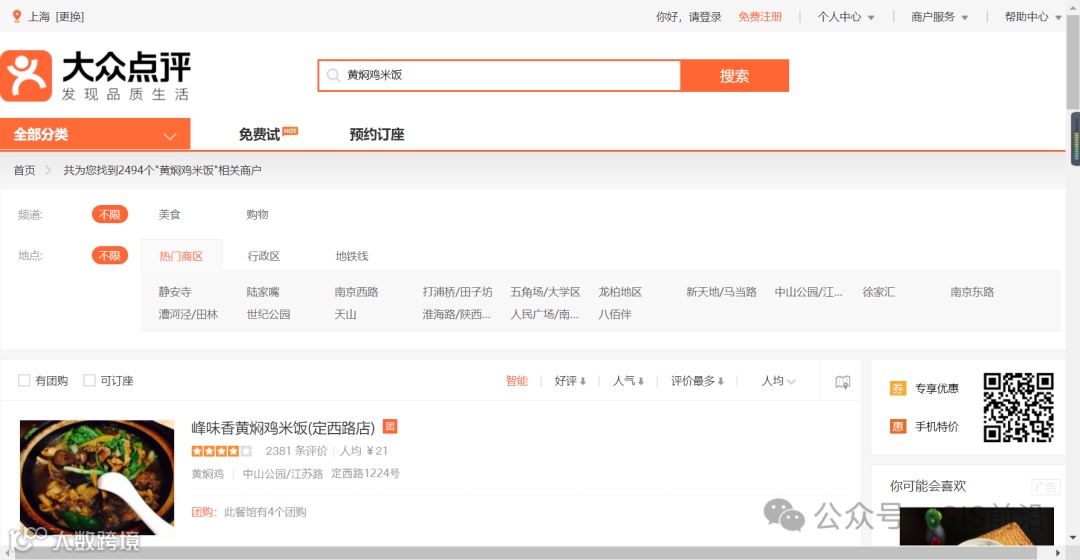Click the ad thumbnail under 你可能会喜欢

pyautogui.click(x=977, y=526)
